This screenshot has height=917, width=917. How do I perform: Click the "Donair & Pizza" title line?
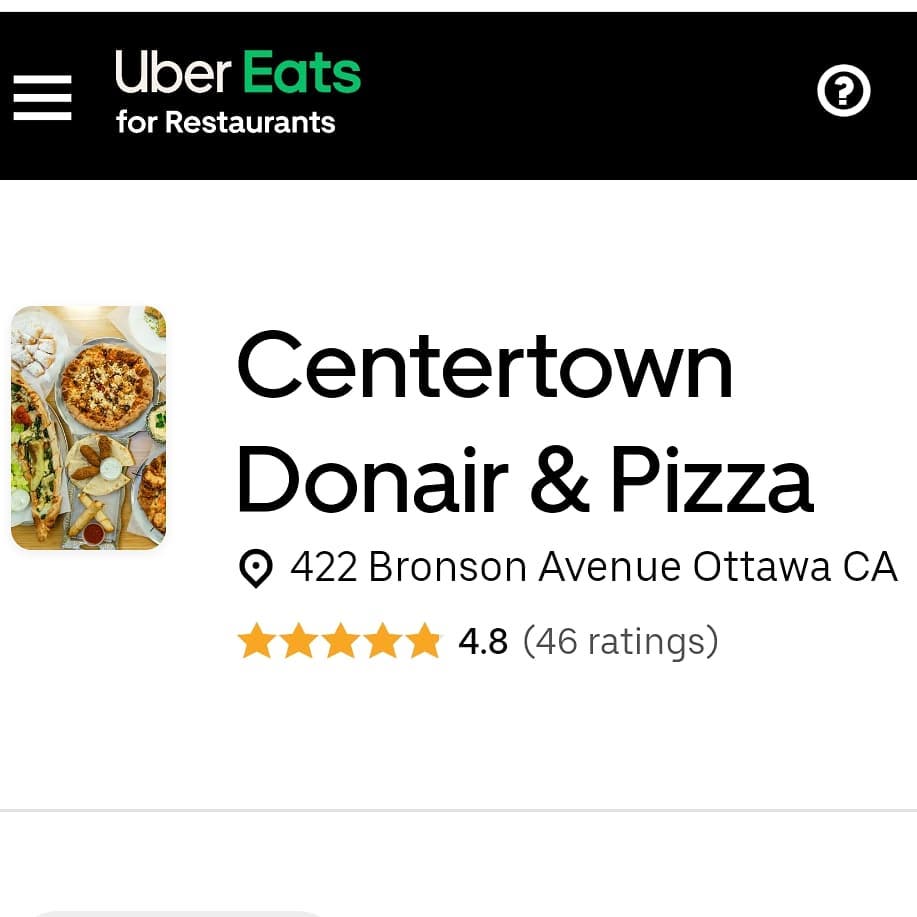(525, 480)
